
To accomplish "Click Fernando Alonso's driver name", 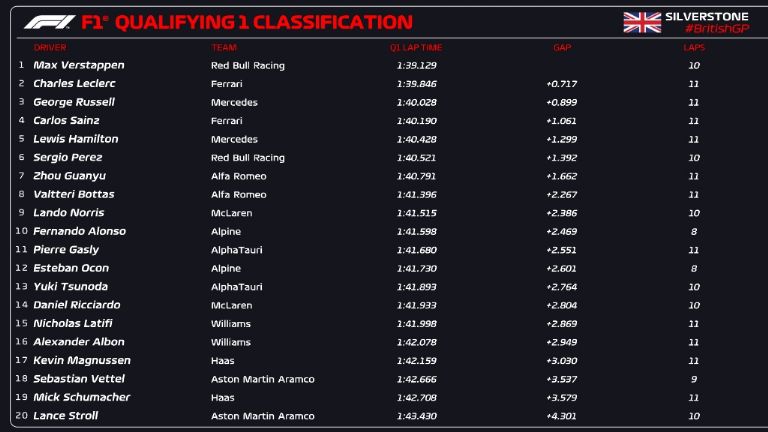I will (79, 231).
